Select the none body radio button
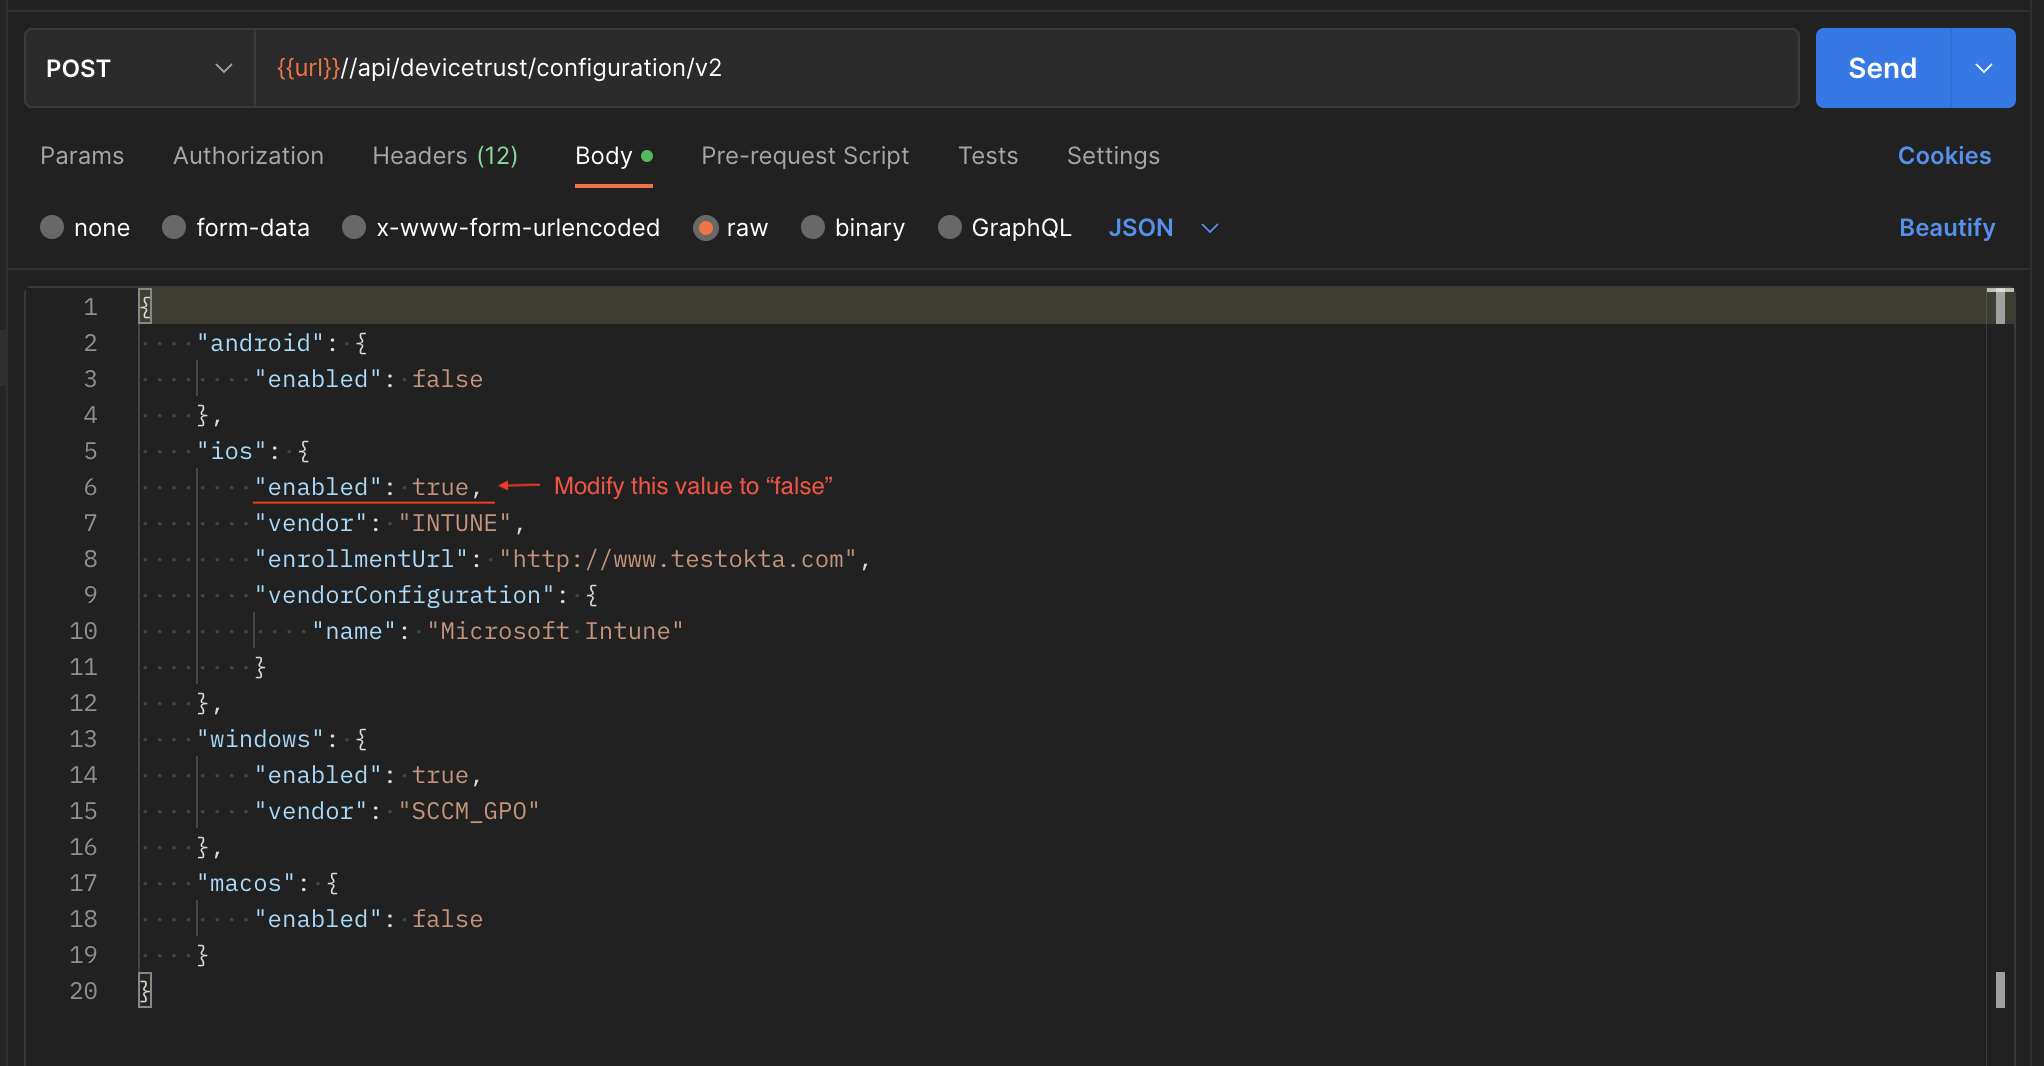 52,228
